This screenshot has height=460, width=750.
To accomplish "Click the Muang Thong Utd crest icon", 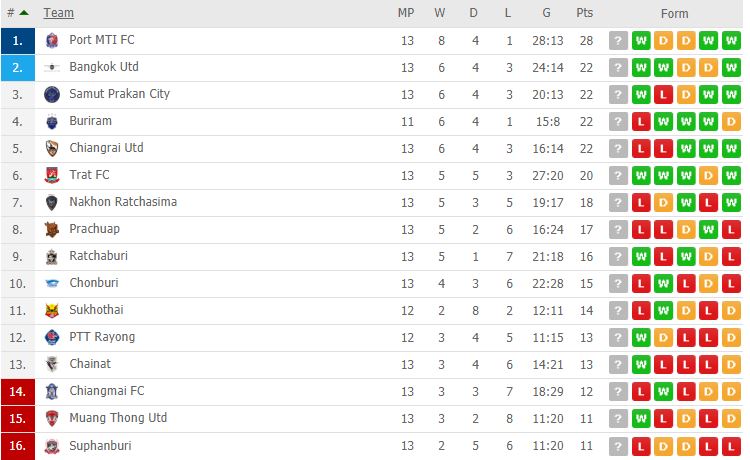I will [52, 418].
